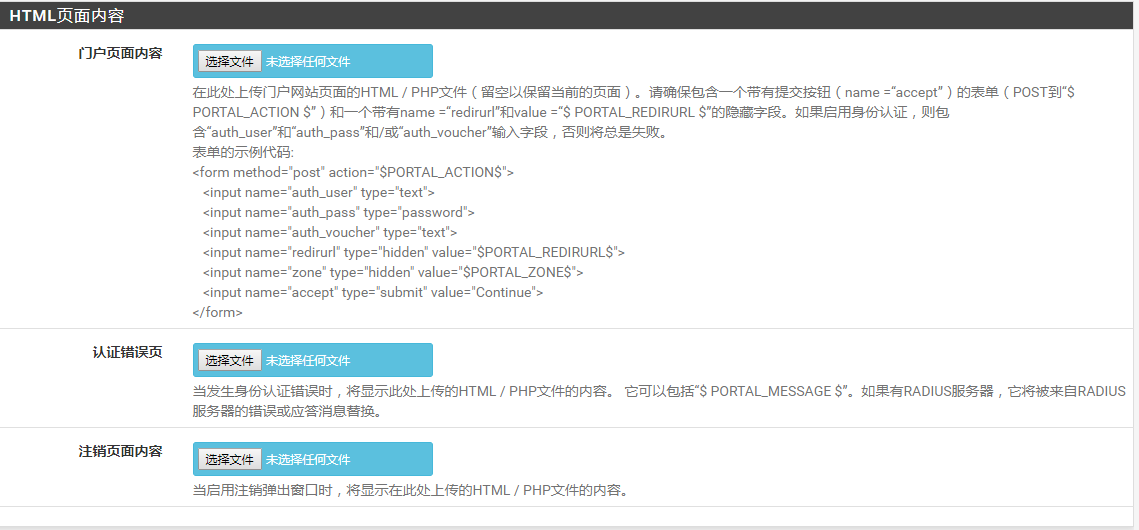
Task: Click 未选择任何文件 text in auth error upload field
Action: pyautogui.click(x=308, y=360)
